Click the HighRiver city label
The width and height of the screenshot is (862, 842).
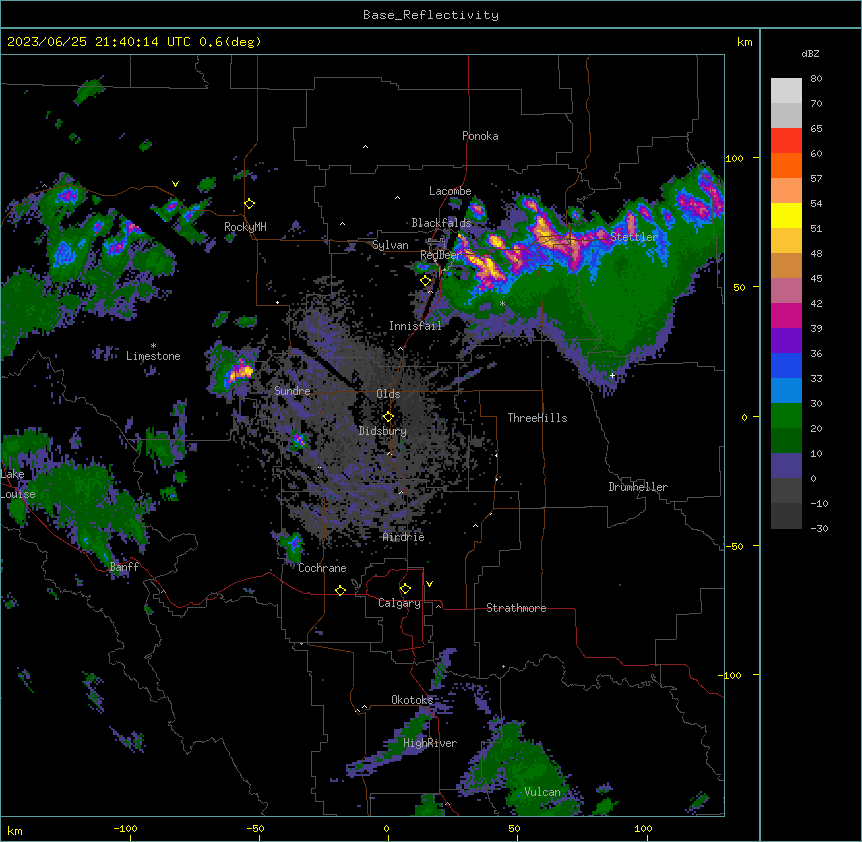pyautogui.click(x=429, y=743)
